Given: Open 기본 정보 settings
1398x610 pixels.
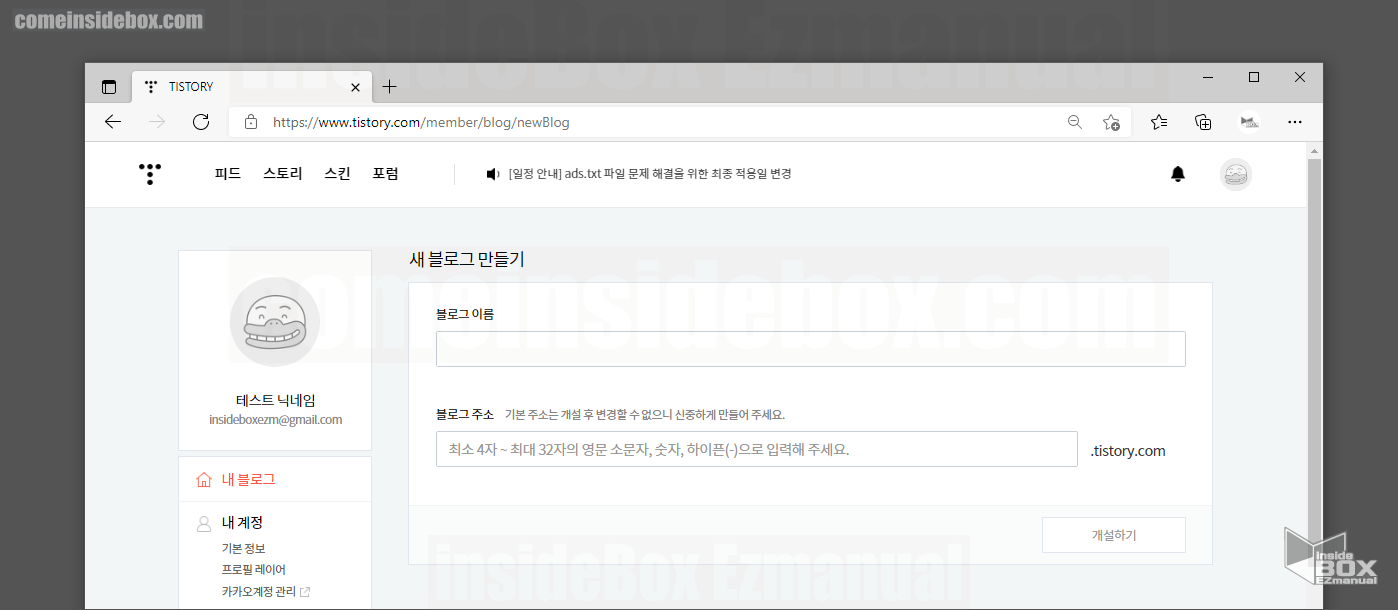Looking at the screenshot, I should pos(243,548).
